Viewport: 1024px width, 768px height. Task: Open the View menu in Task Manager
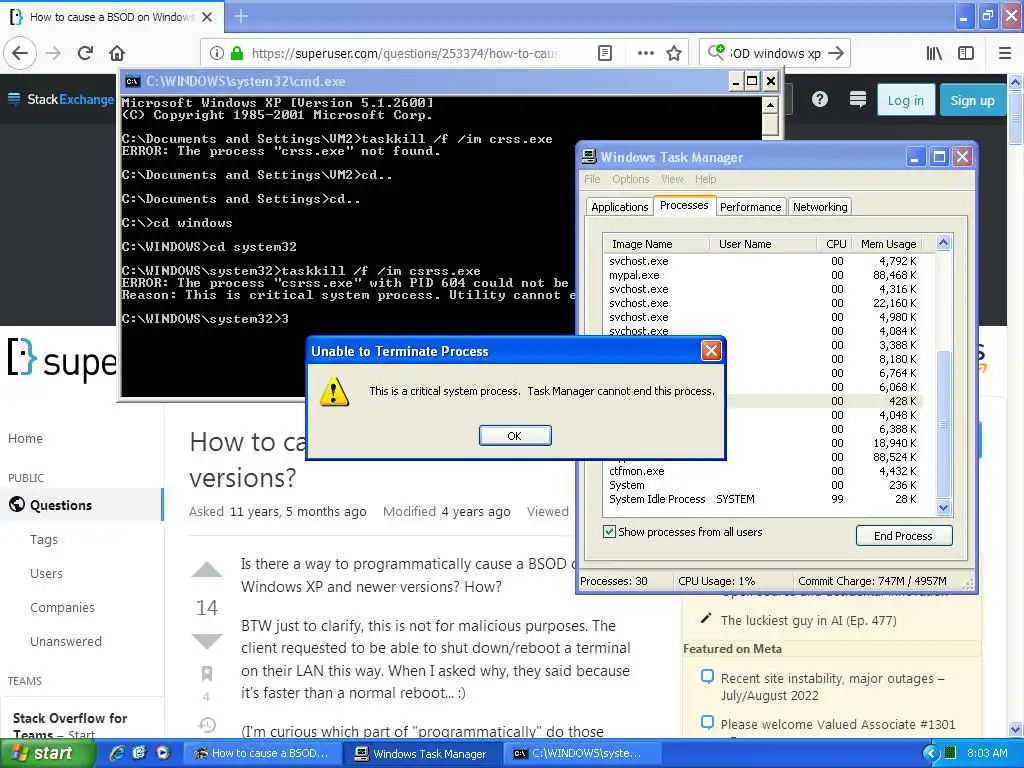pos(672,179)
